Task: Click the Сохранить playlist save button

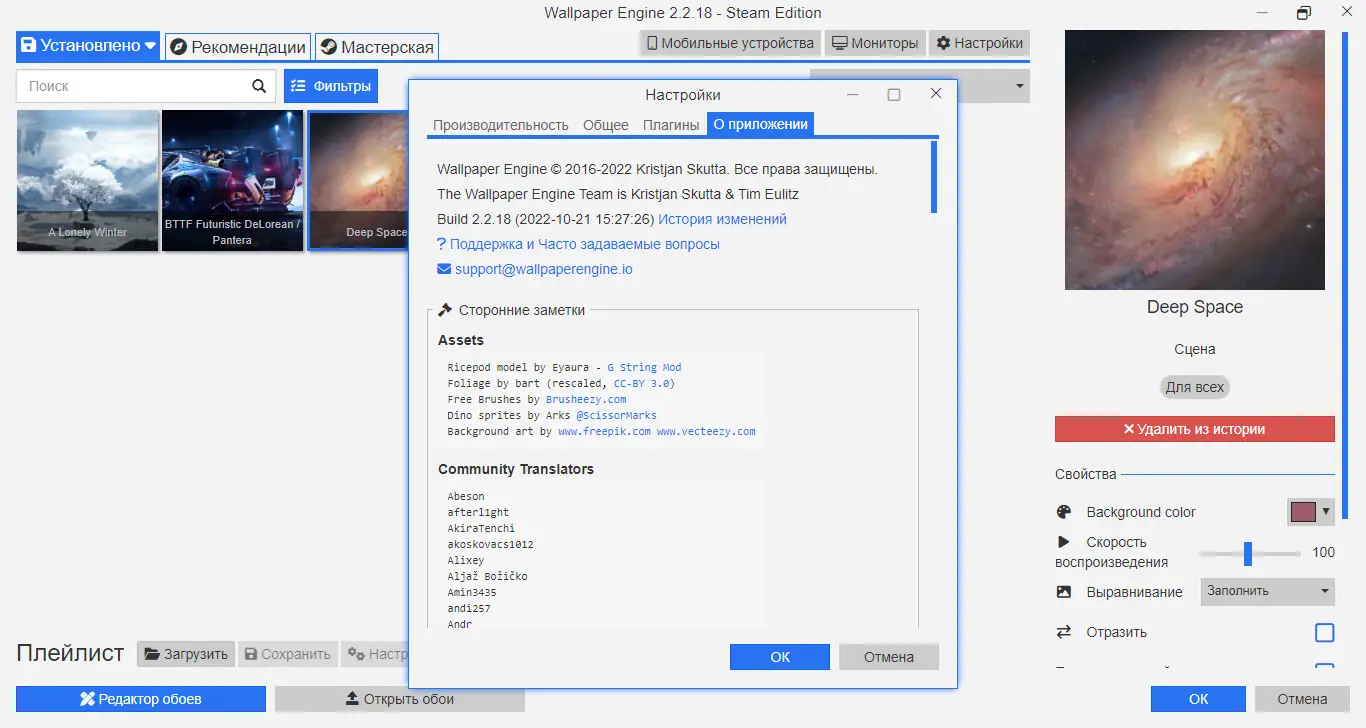Action: (287, 654)
